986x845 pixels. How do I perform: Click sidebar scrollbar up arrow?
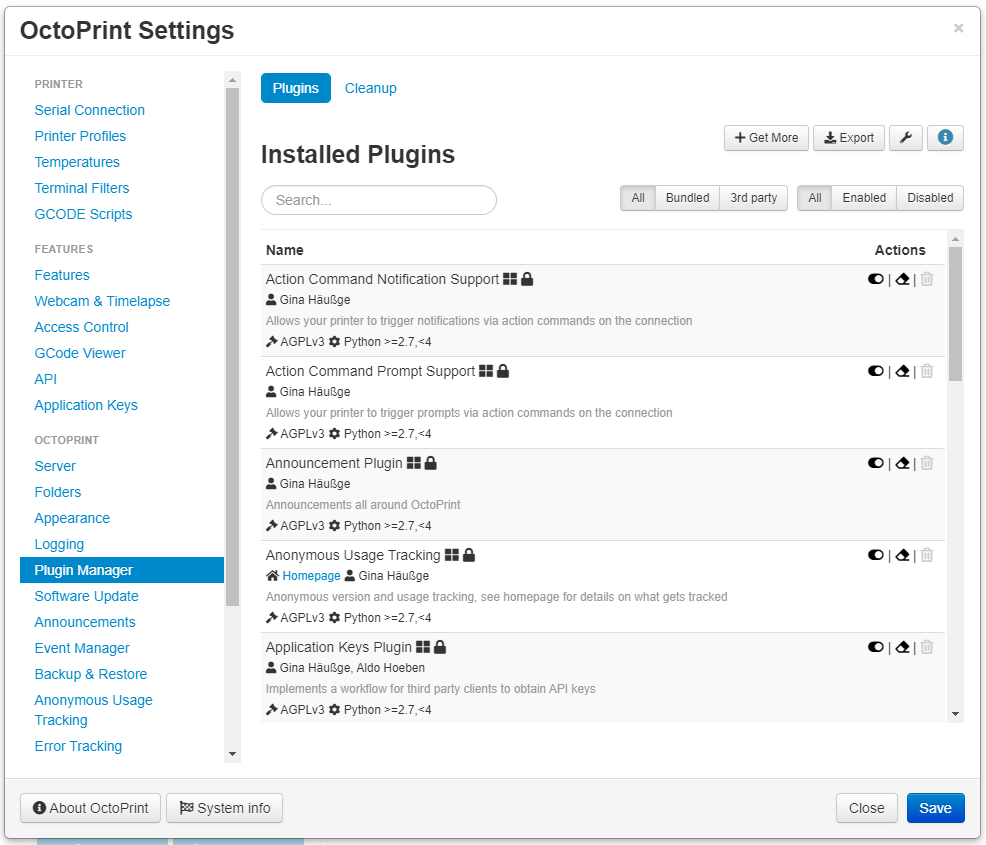coord(232,80)
